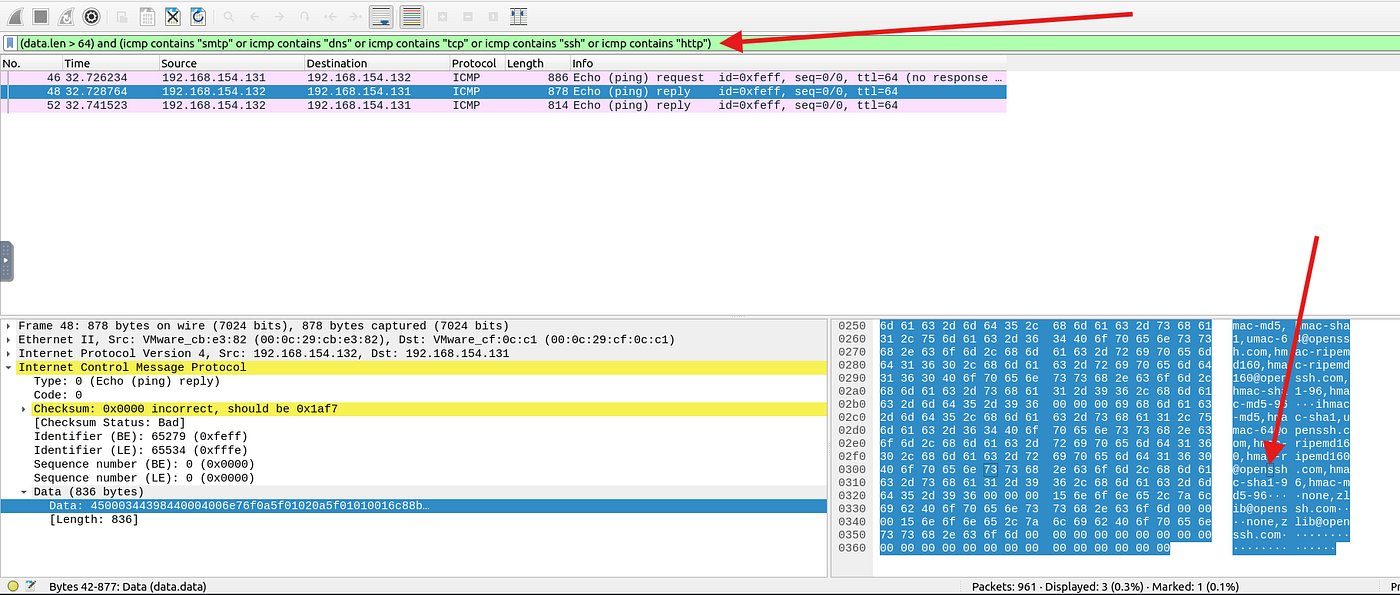The image size is (1400, 595).
Task: Click hex offset row 0300
Action: coord(851,469)
